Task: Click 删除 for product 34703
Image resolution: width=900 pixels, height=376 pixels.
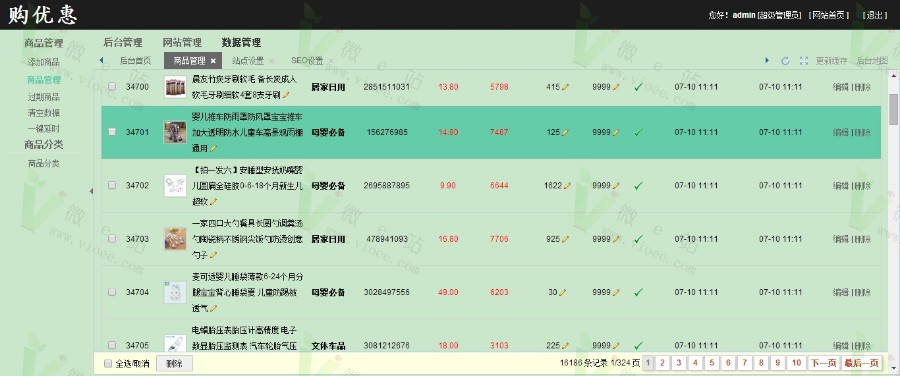Action: coord(862,239)
